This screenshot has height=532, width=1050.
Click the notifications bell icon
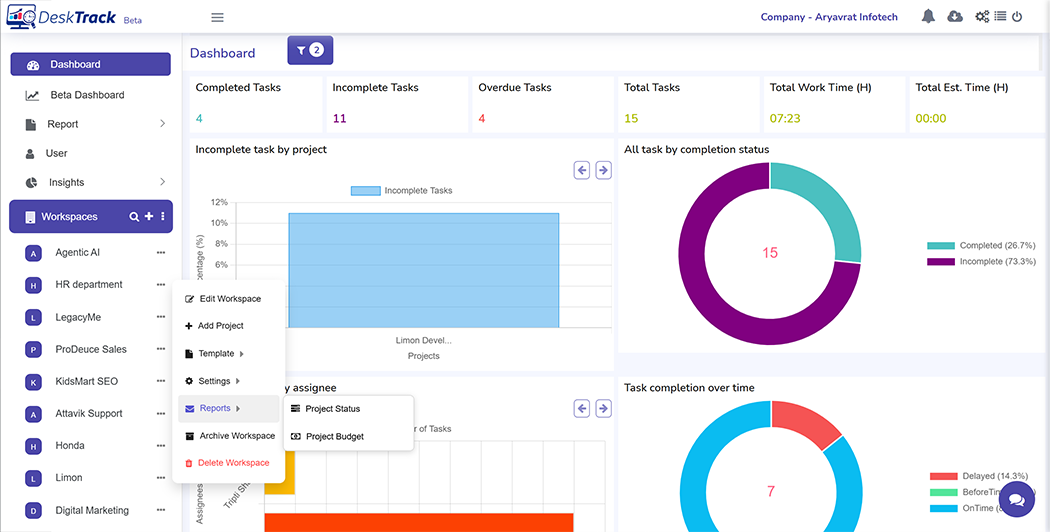(929, 17)
